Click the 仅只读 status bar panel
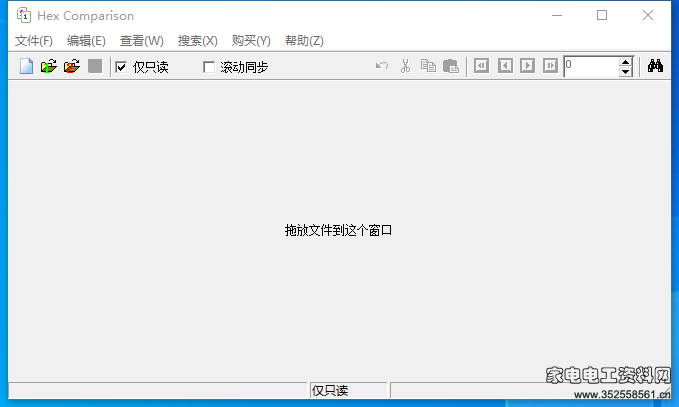 pos(349,390)
